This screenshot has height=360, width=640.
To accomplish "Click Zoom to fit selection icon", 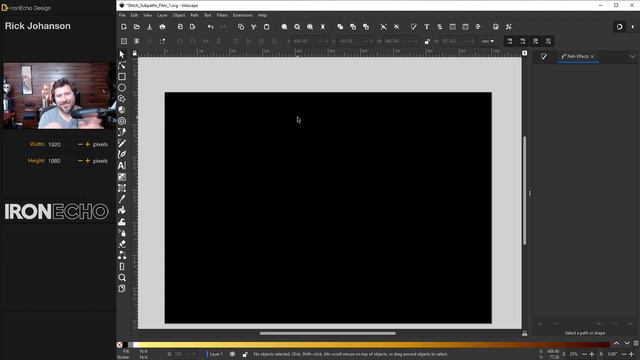I will pyautogui.click(x=284, y=27).
